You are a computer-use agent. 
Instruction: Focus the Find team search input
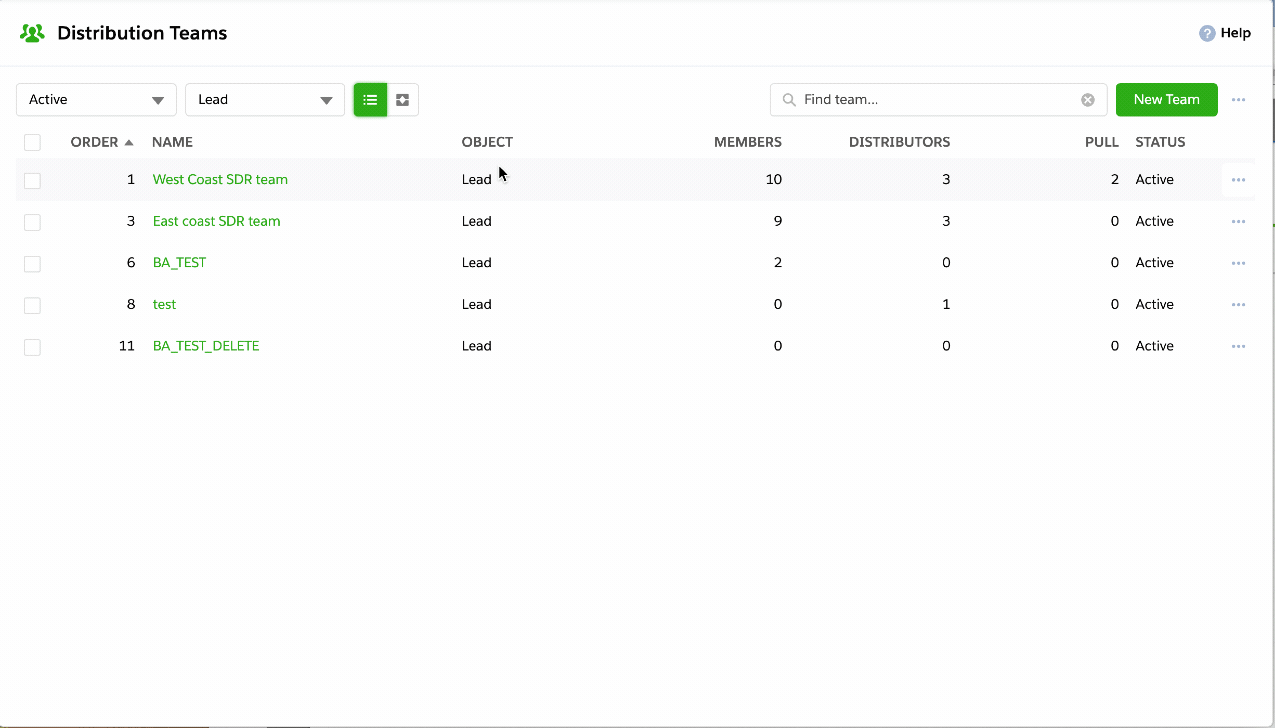coord(938,100)
